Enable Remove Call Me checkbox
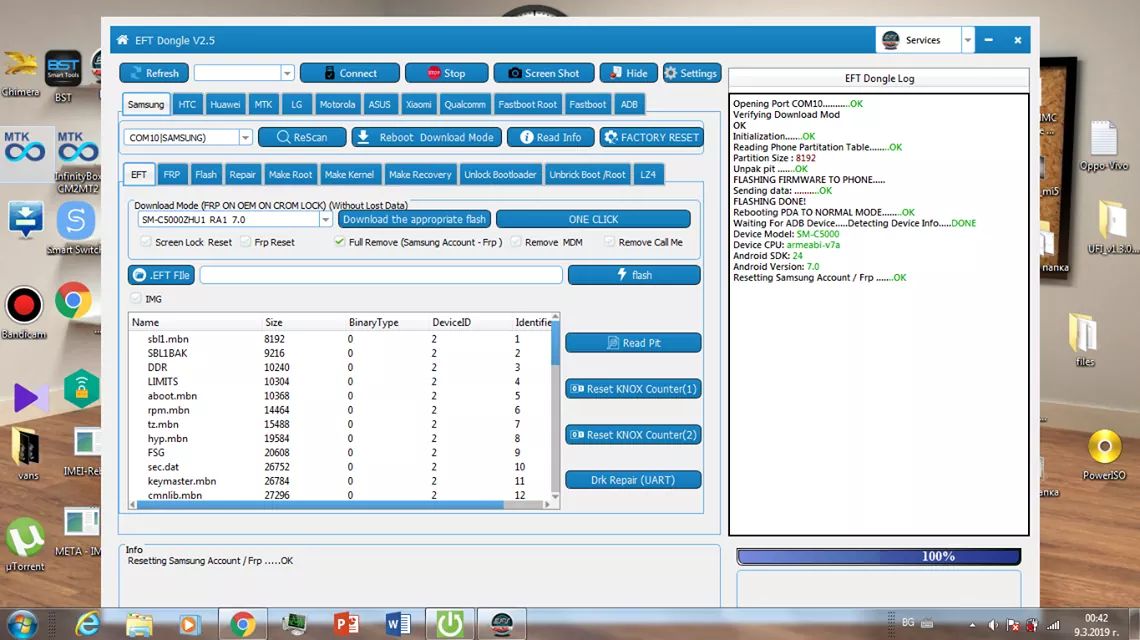1140x640 pixels. pos(609,241)
